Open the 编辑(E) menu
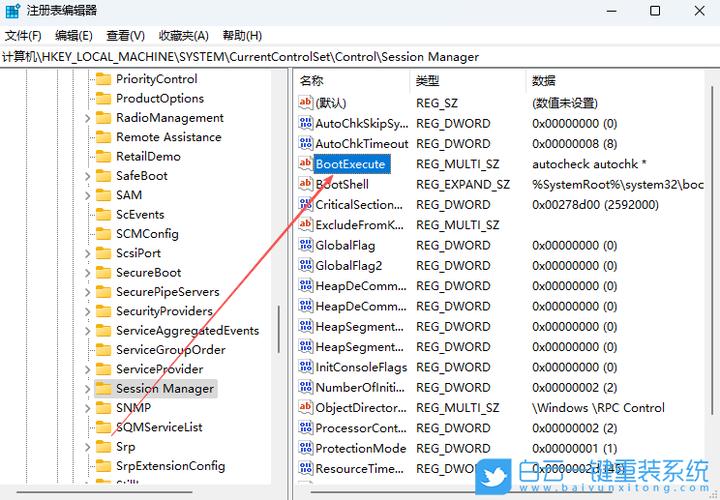The image size is (720, 500). click(73, 36)
